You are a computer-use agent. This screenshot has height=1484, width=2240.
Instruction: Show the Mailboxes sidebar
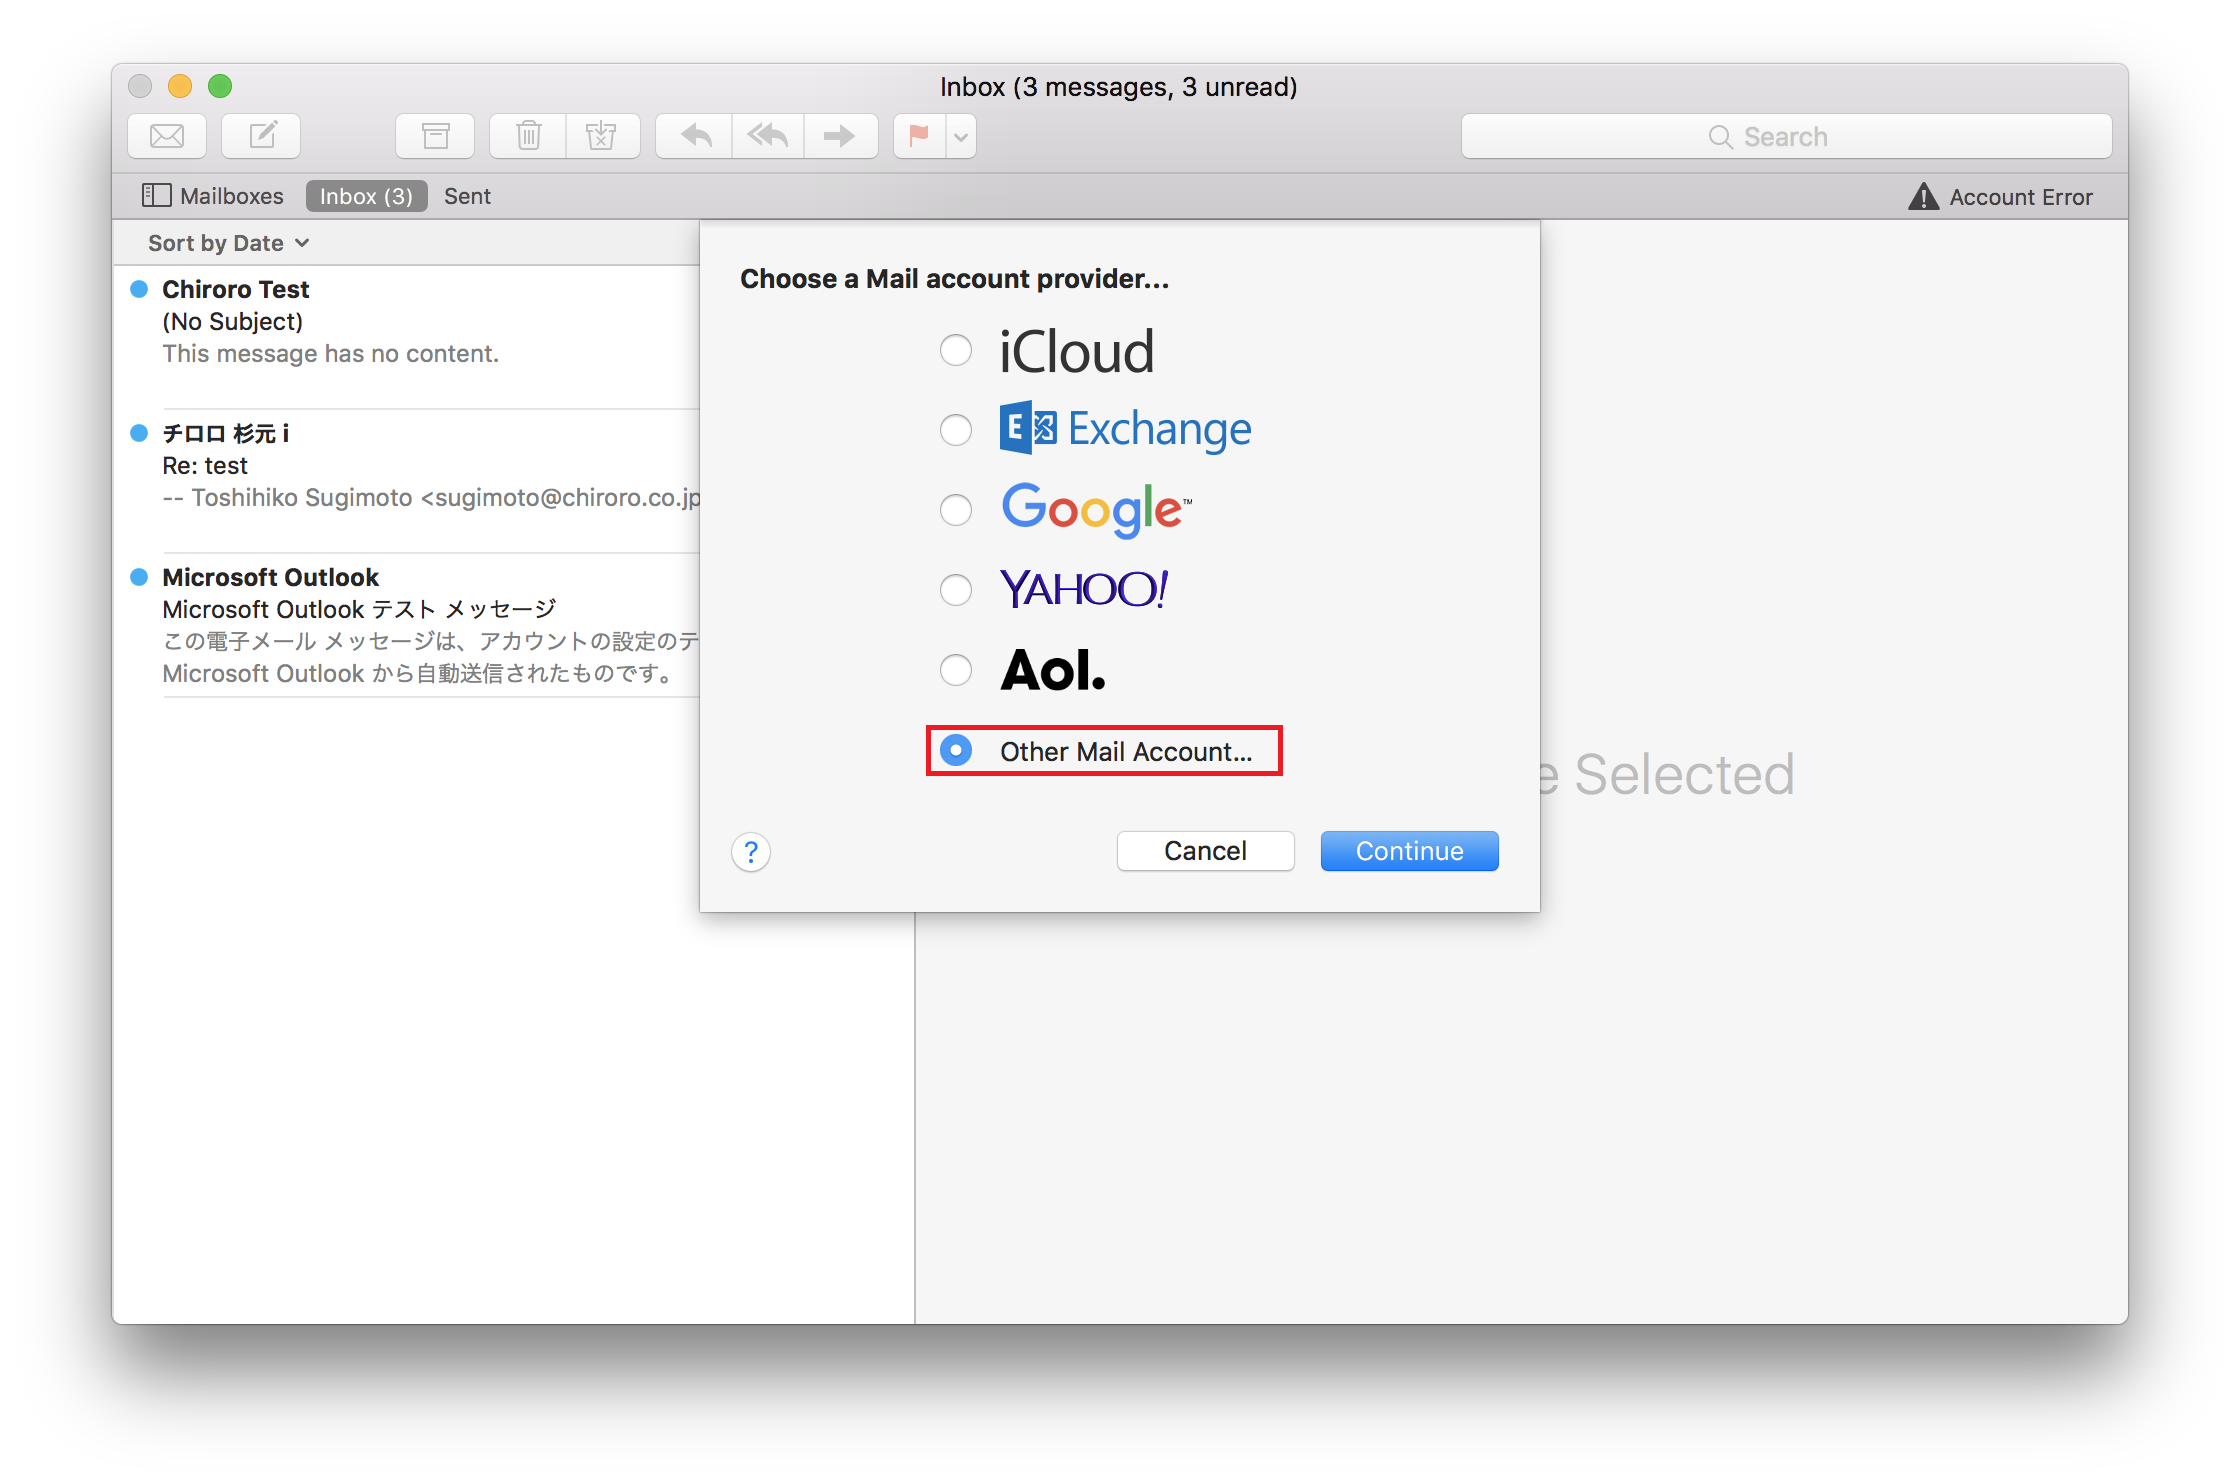point(213,196)
